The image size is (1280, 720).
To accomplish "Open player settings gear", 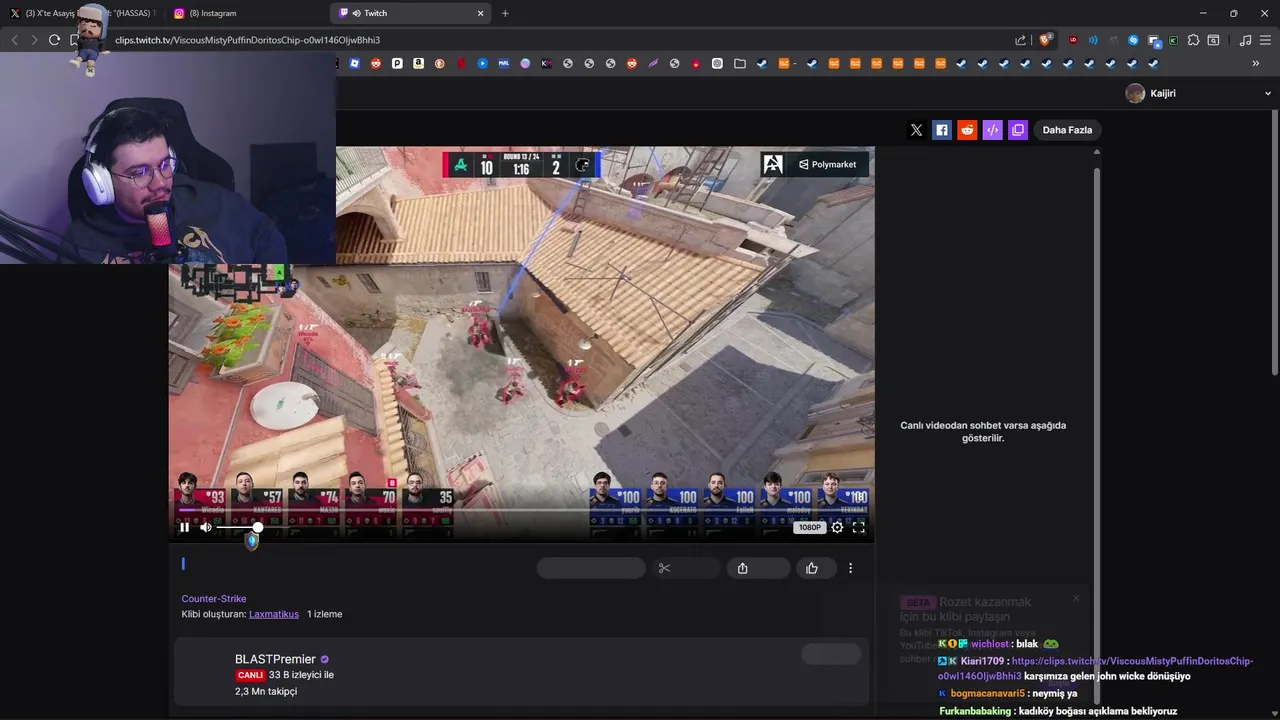I will pyautogui.click(x=837, y=527).
